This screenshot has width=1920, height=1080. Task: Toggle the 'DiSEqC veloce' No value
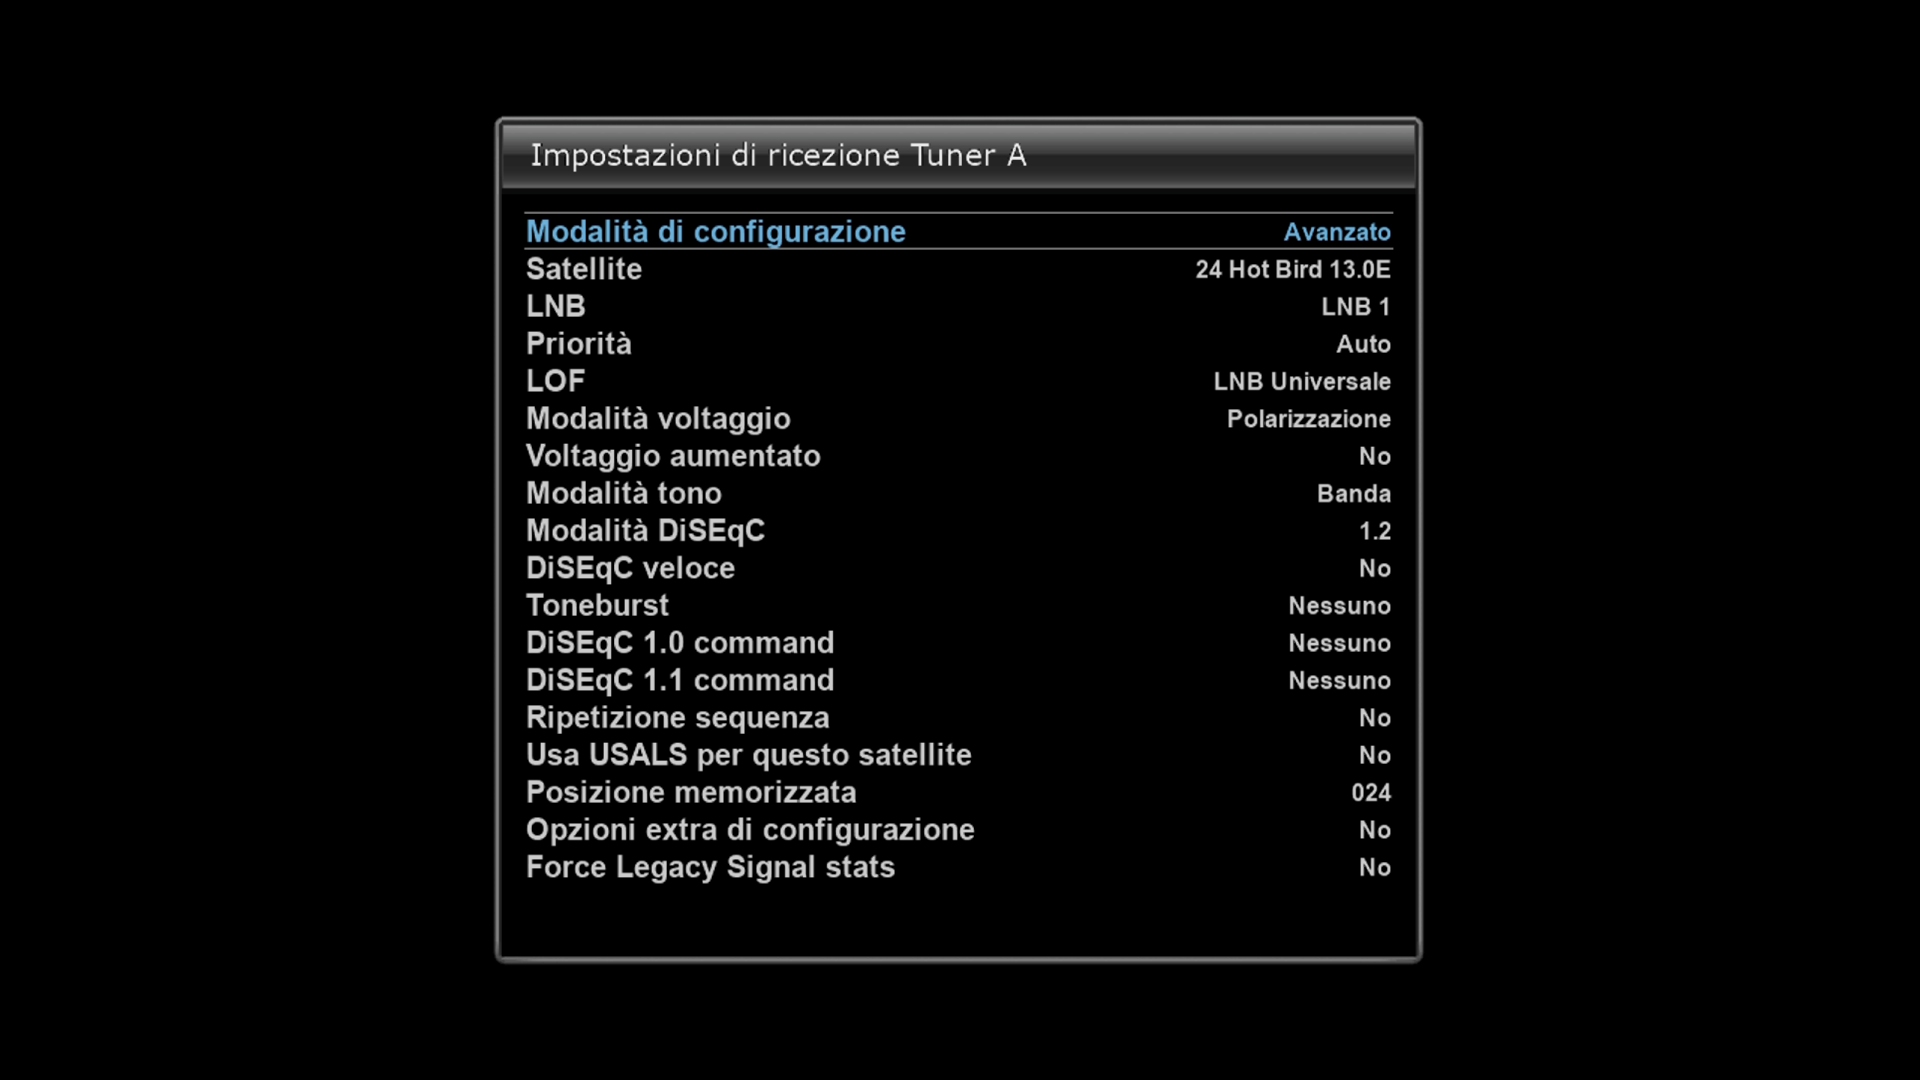(x=1375, y=568)
